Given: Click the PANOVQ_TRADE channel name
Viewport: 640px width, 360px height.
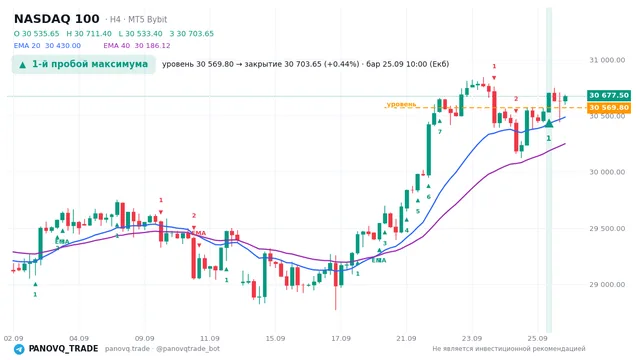Looking at the screenshot, I should (x=63, y=349).
